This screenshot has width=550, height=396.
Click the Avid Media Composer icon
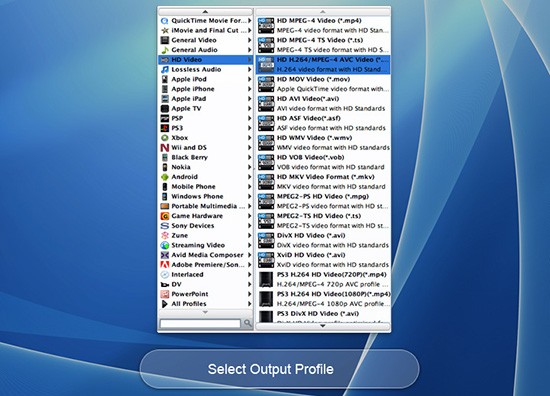(165, 255)
